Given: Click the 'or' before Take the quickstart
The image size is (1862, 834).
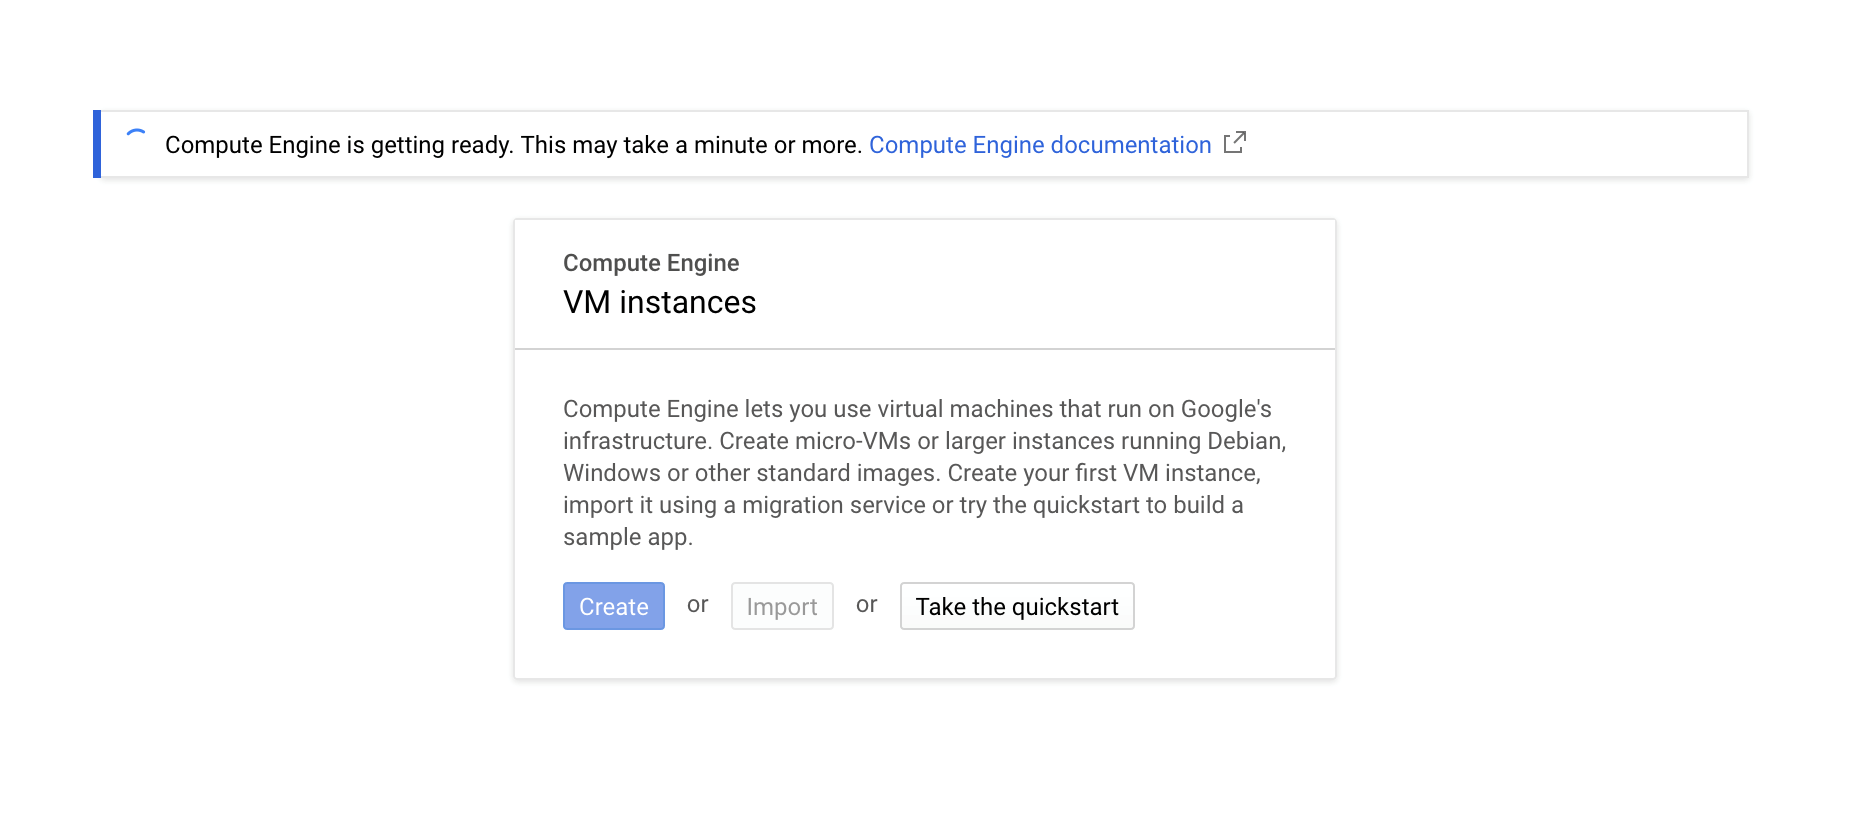Looking at the screenshot, I should (867, 605).
